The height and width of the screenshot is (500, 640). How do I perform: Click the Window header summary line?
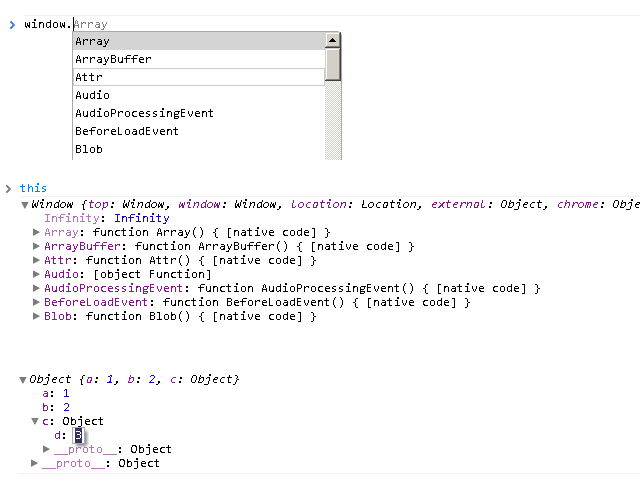[x=336, y=204]
